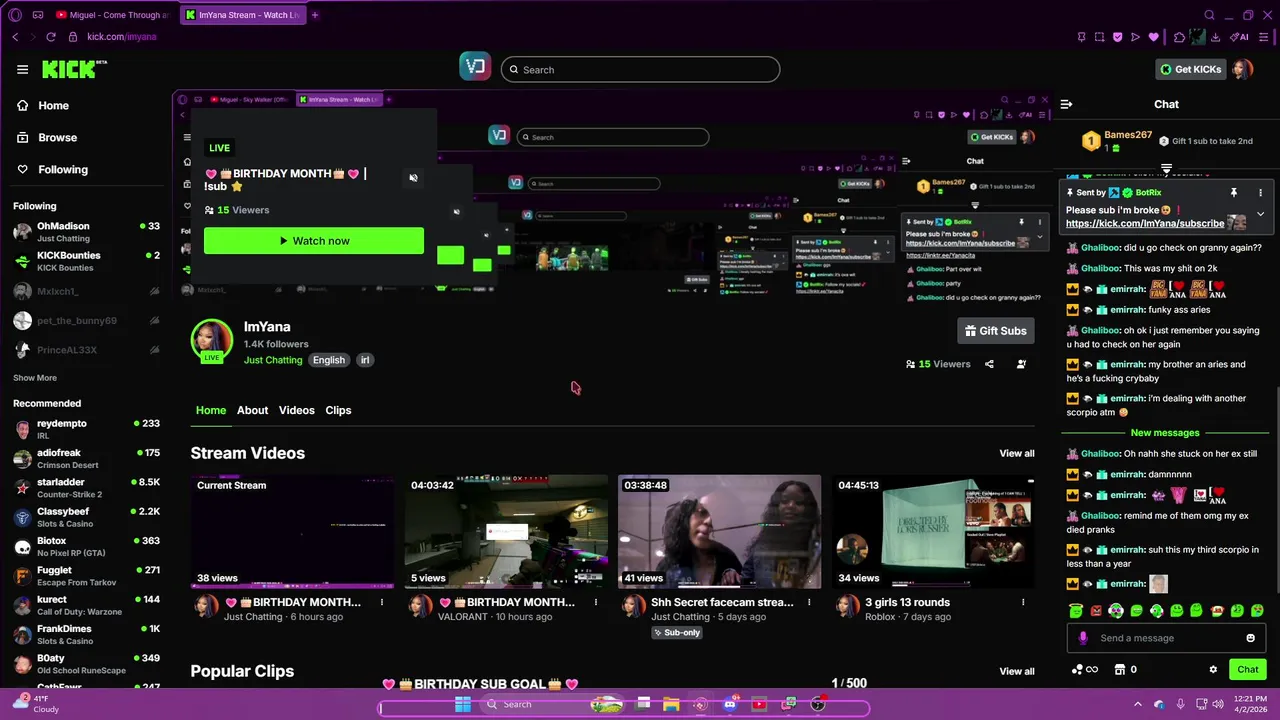The width and height of the screenshot is (1280, 720).
Task: Open the user profile avatar menu
Action: coord(1242,69)
